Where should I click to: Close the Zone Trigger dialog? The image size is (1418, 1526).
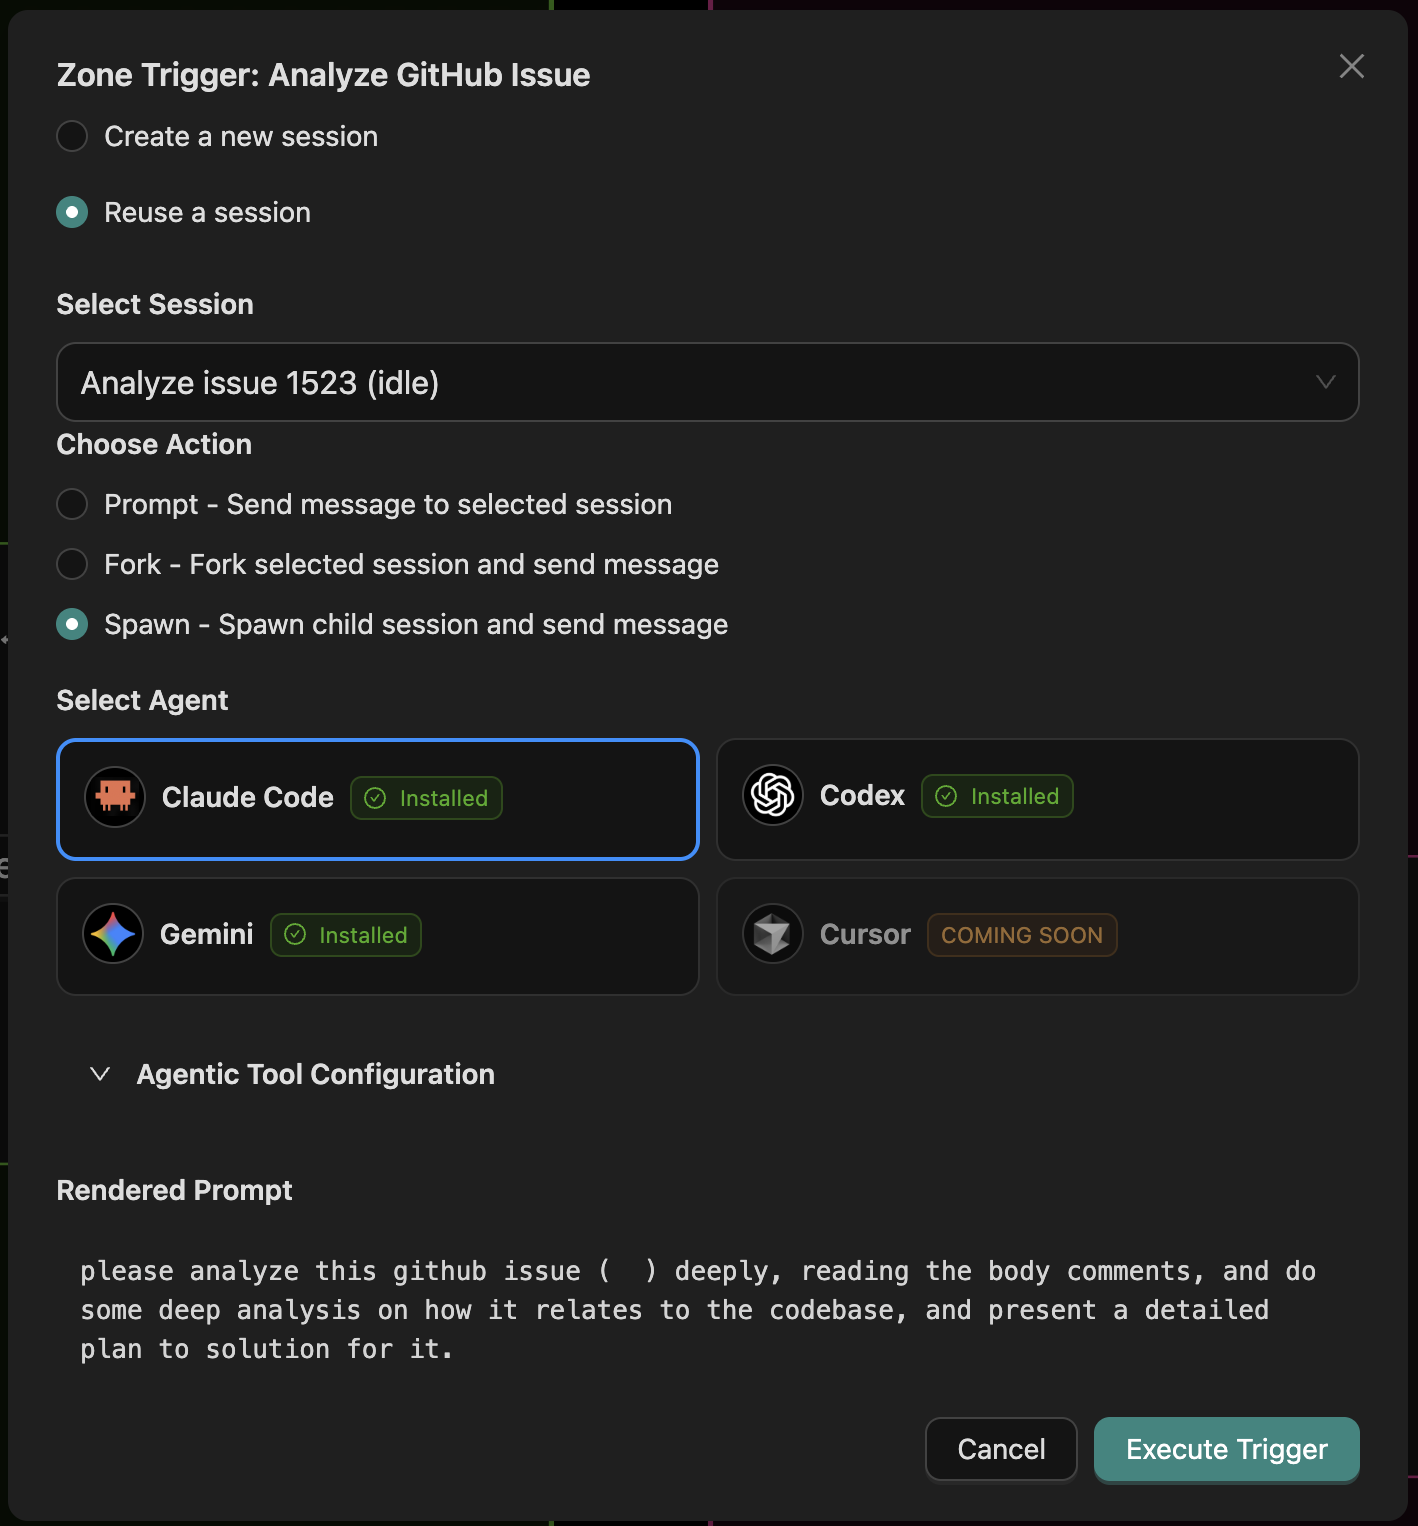(1351, 66)
